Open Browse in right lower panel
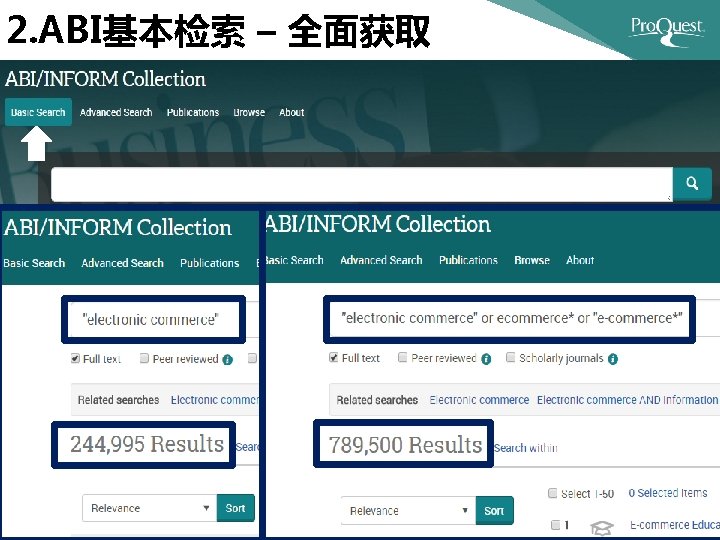Viewport: 720px width, 540px height. (x=532, y=260)
